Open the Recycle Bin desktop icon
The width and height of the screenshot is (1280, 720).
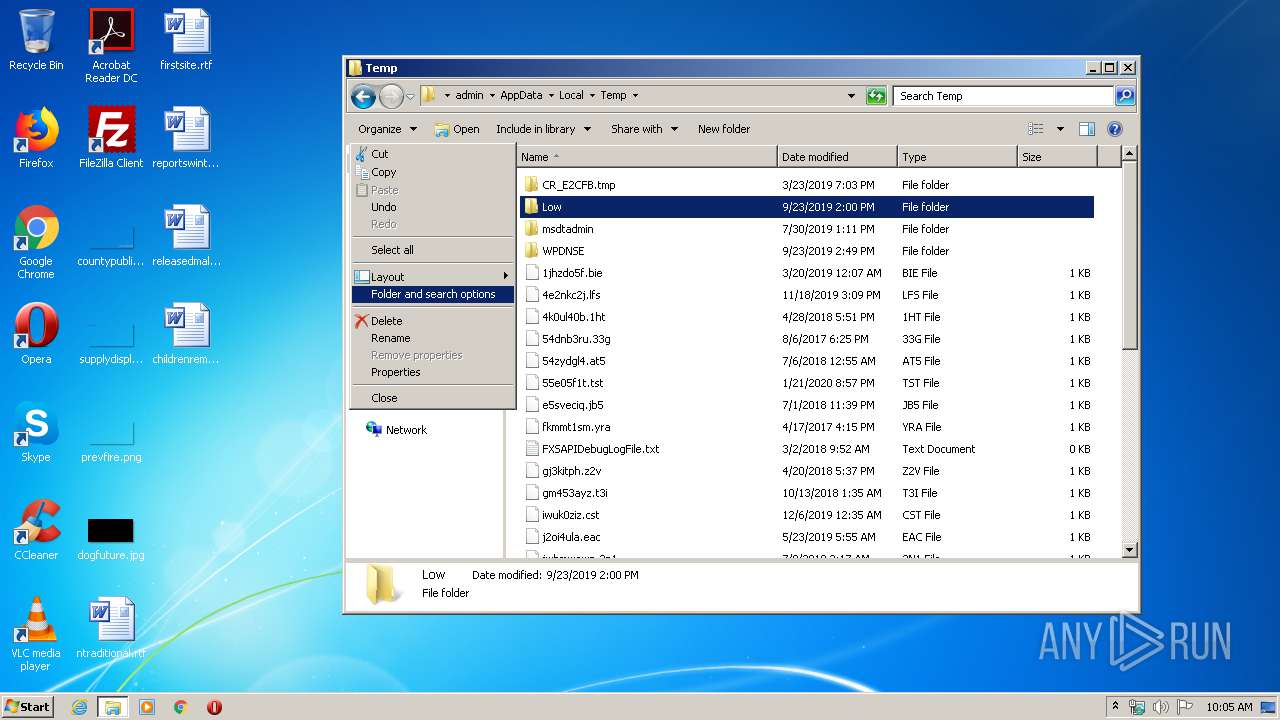point(36,40)
